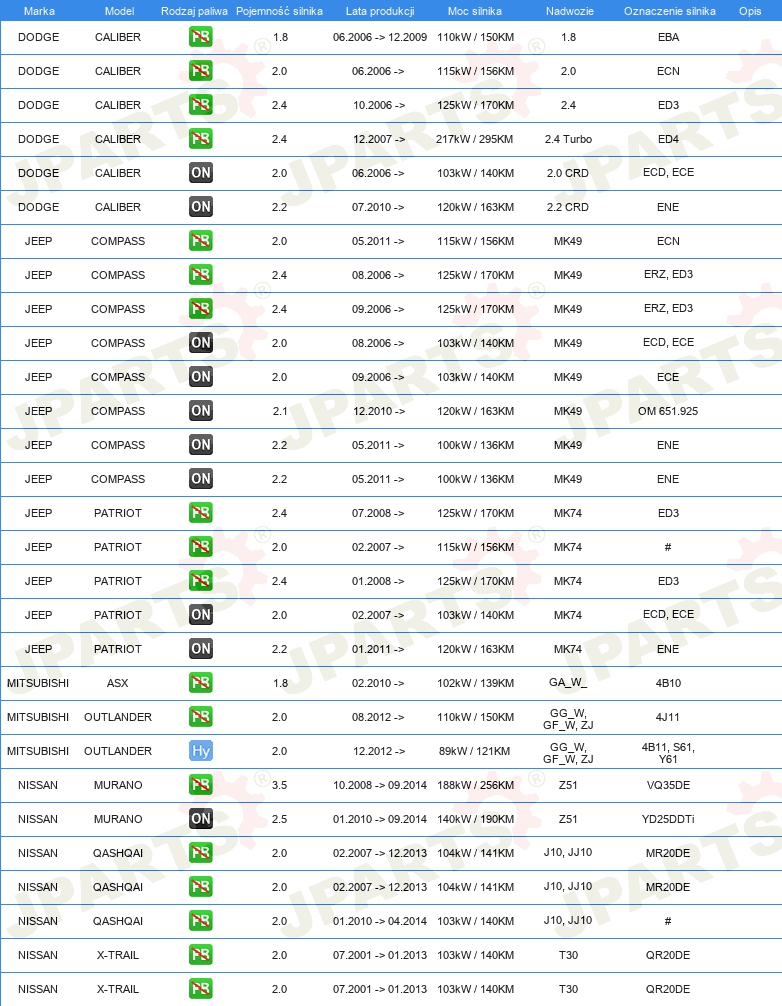Select the 07.2010 -> production date cell

tap(378, 207)
